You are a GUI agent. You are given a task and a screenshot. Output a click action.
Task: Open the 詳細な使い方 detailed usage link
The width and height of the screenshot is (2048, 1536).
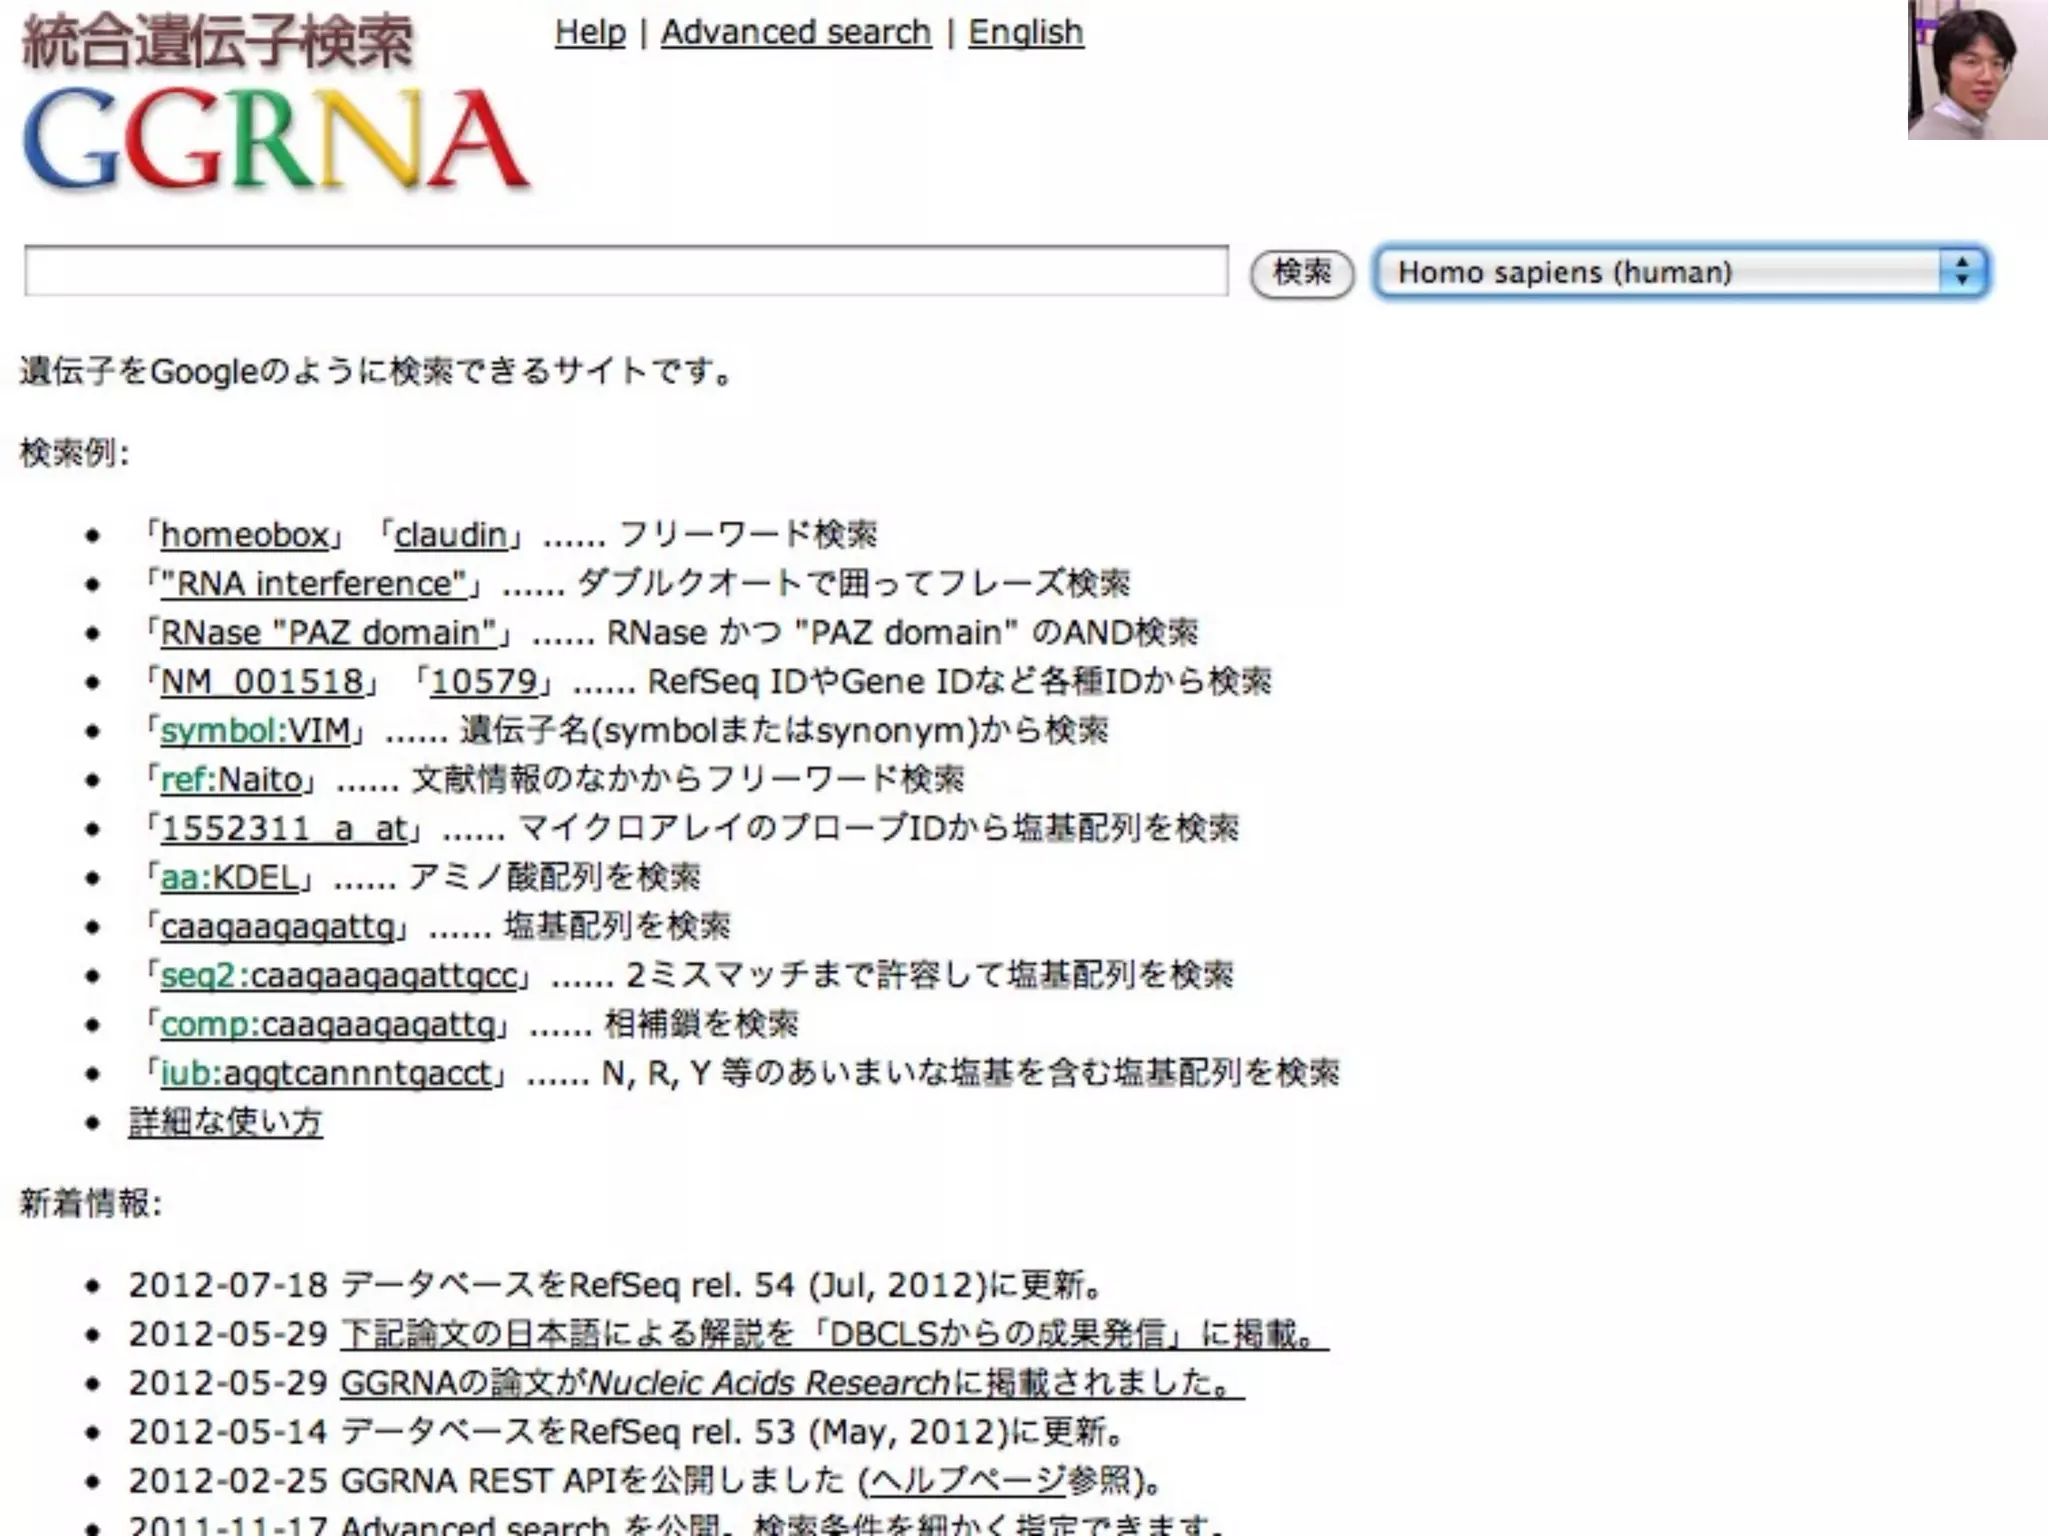pos(225,1122)
